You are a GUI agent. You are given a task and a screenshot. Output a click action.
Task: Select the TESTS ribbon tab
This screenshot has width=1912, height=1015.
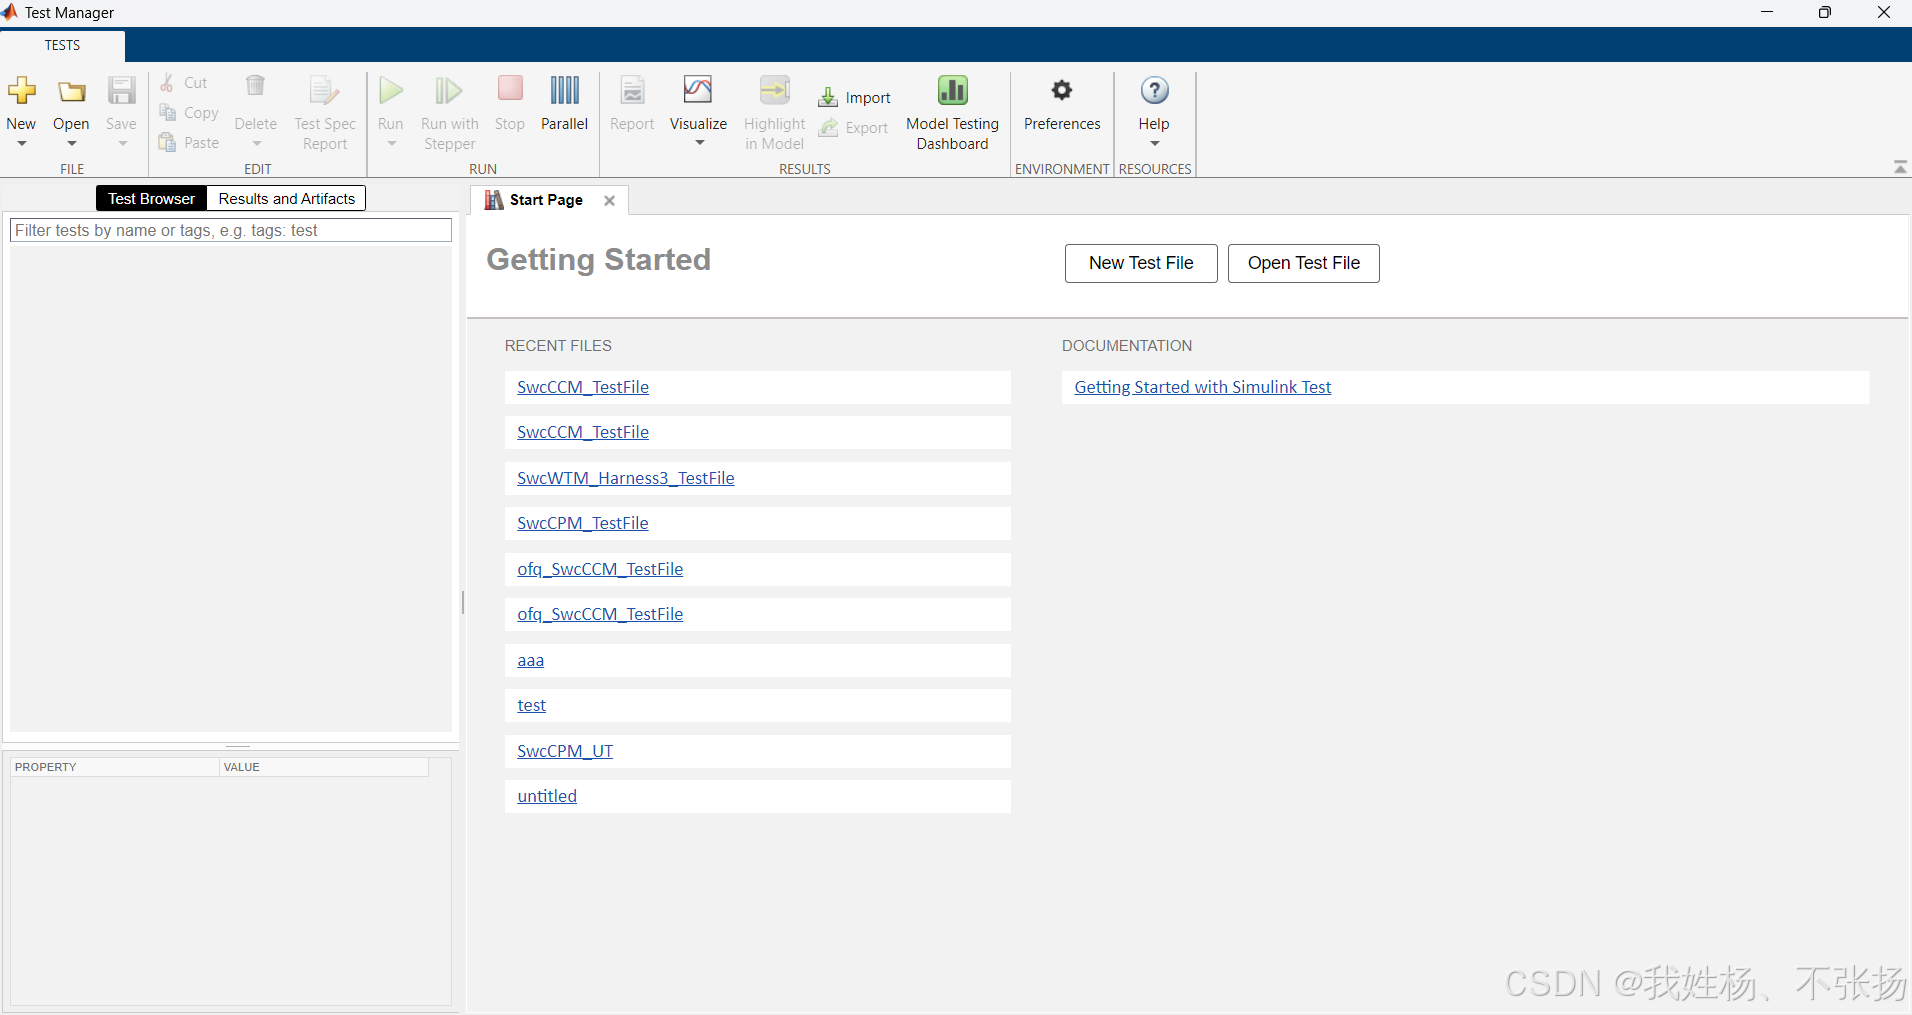pyautogui.click(x=62, y=46)
